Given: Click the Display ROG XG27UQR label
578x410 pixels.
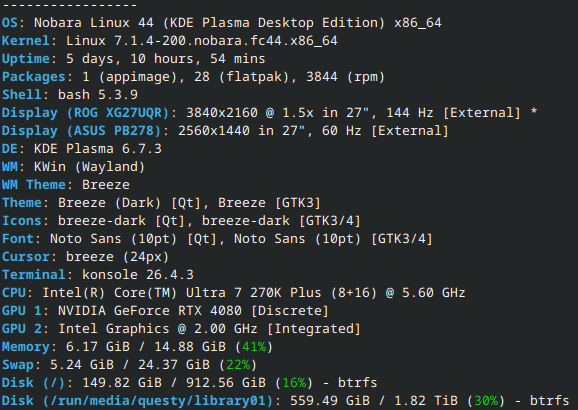Looking at the screenshot, I should click(x=85, y=113).
